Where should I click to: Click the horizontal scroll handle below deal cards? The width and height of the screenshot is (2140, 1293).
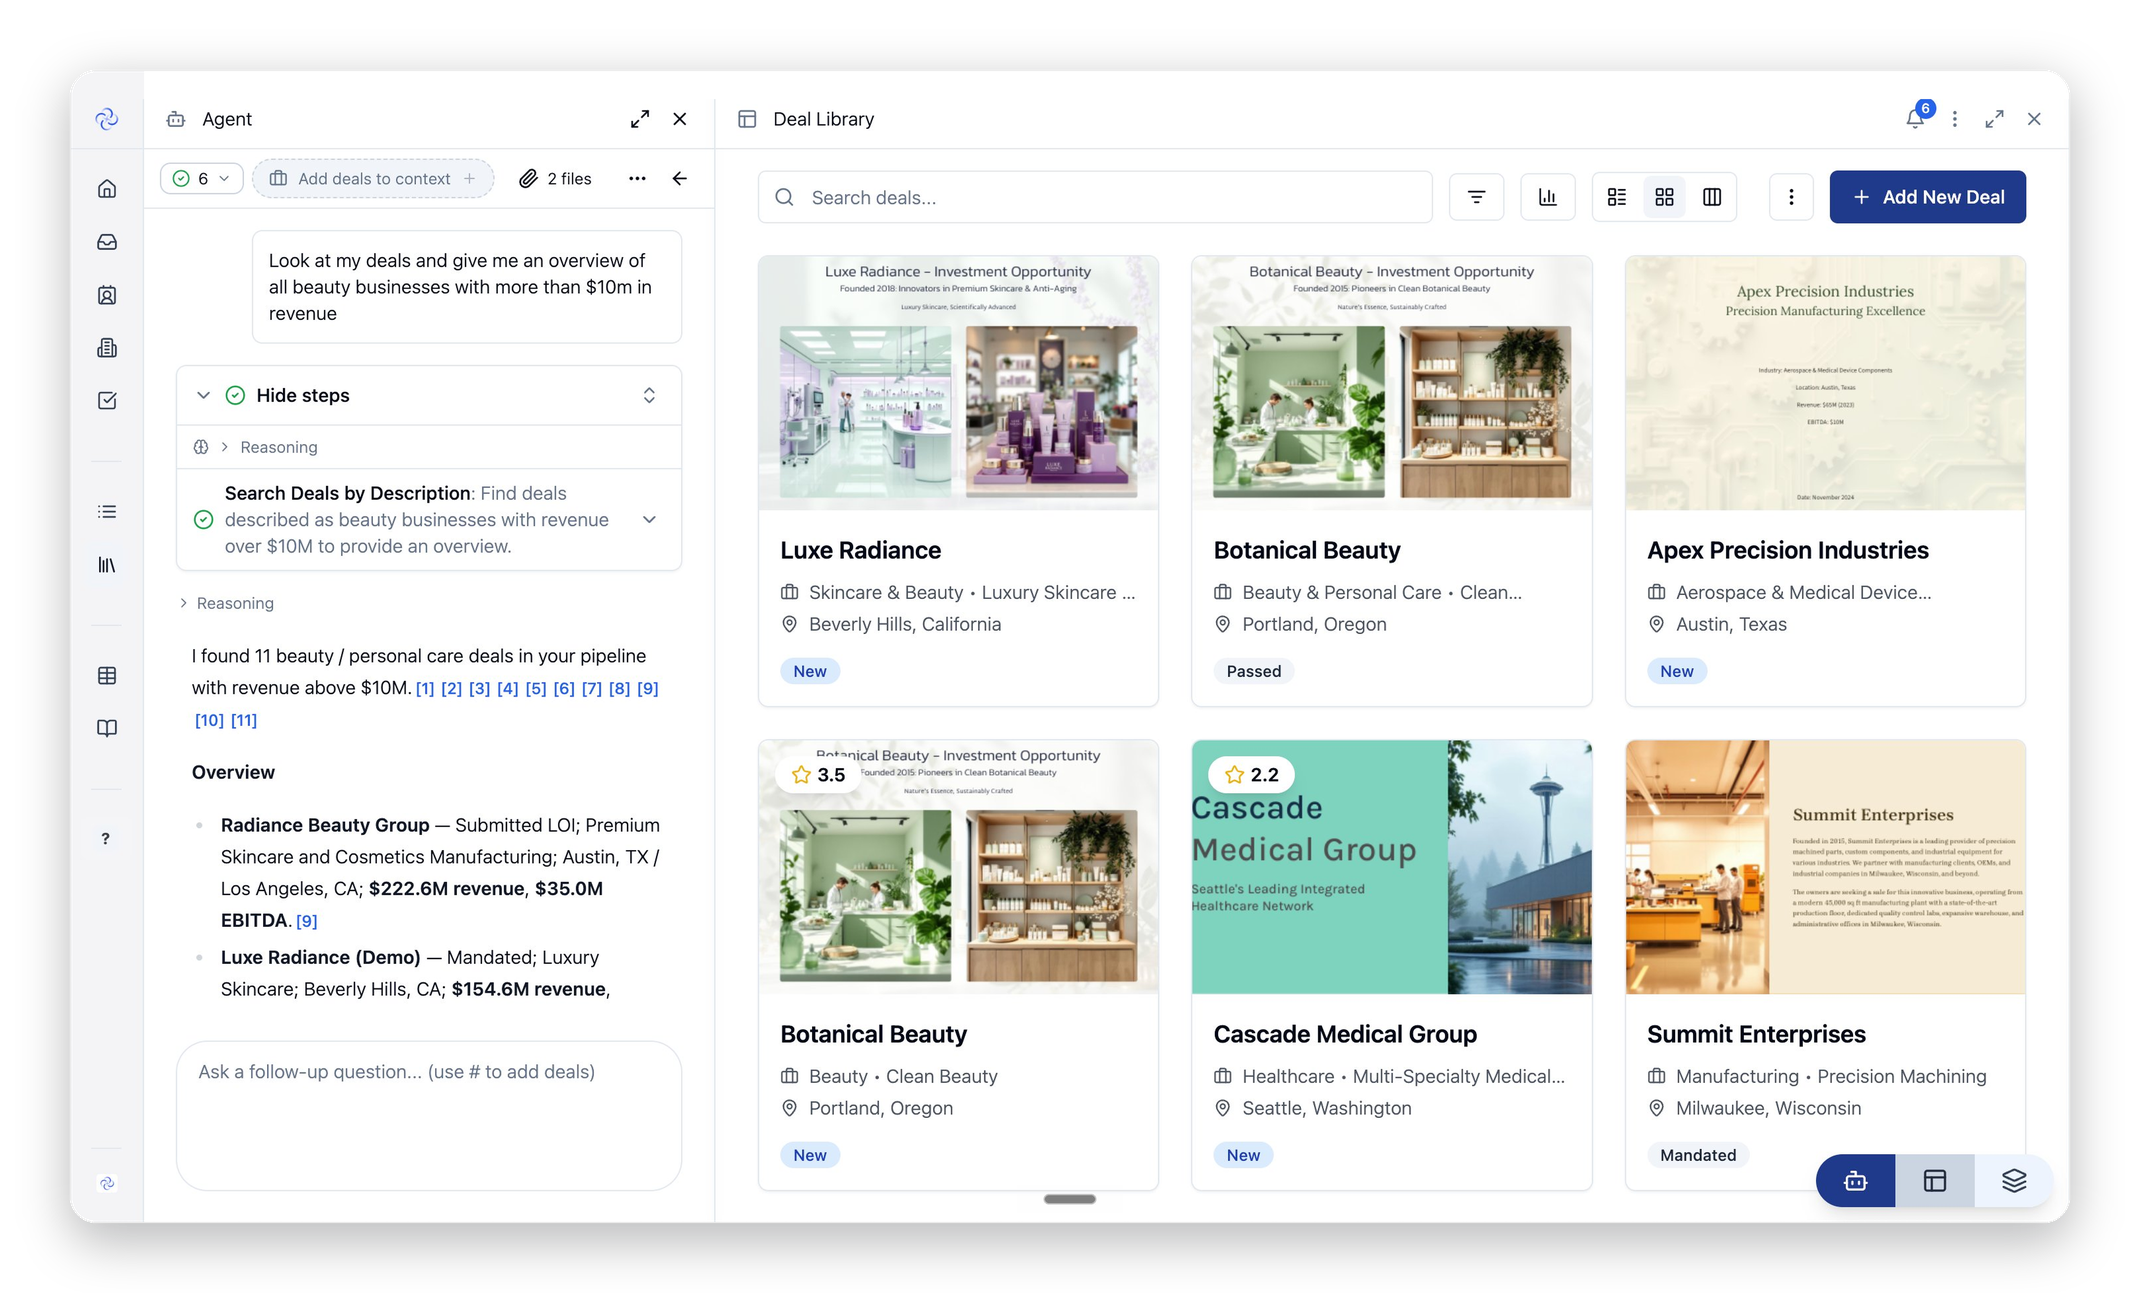1069,1199
